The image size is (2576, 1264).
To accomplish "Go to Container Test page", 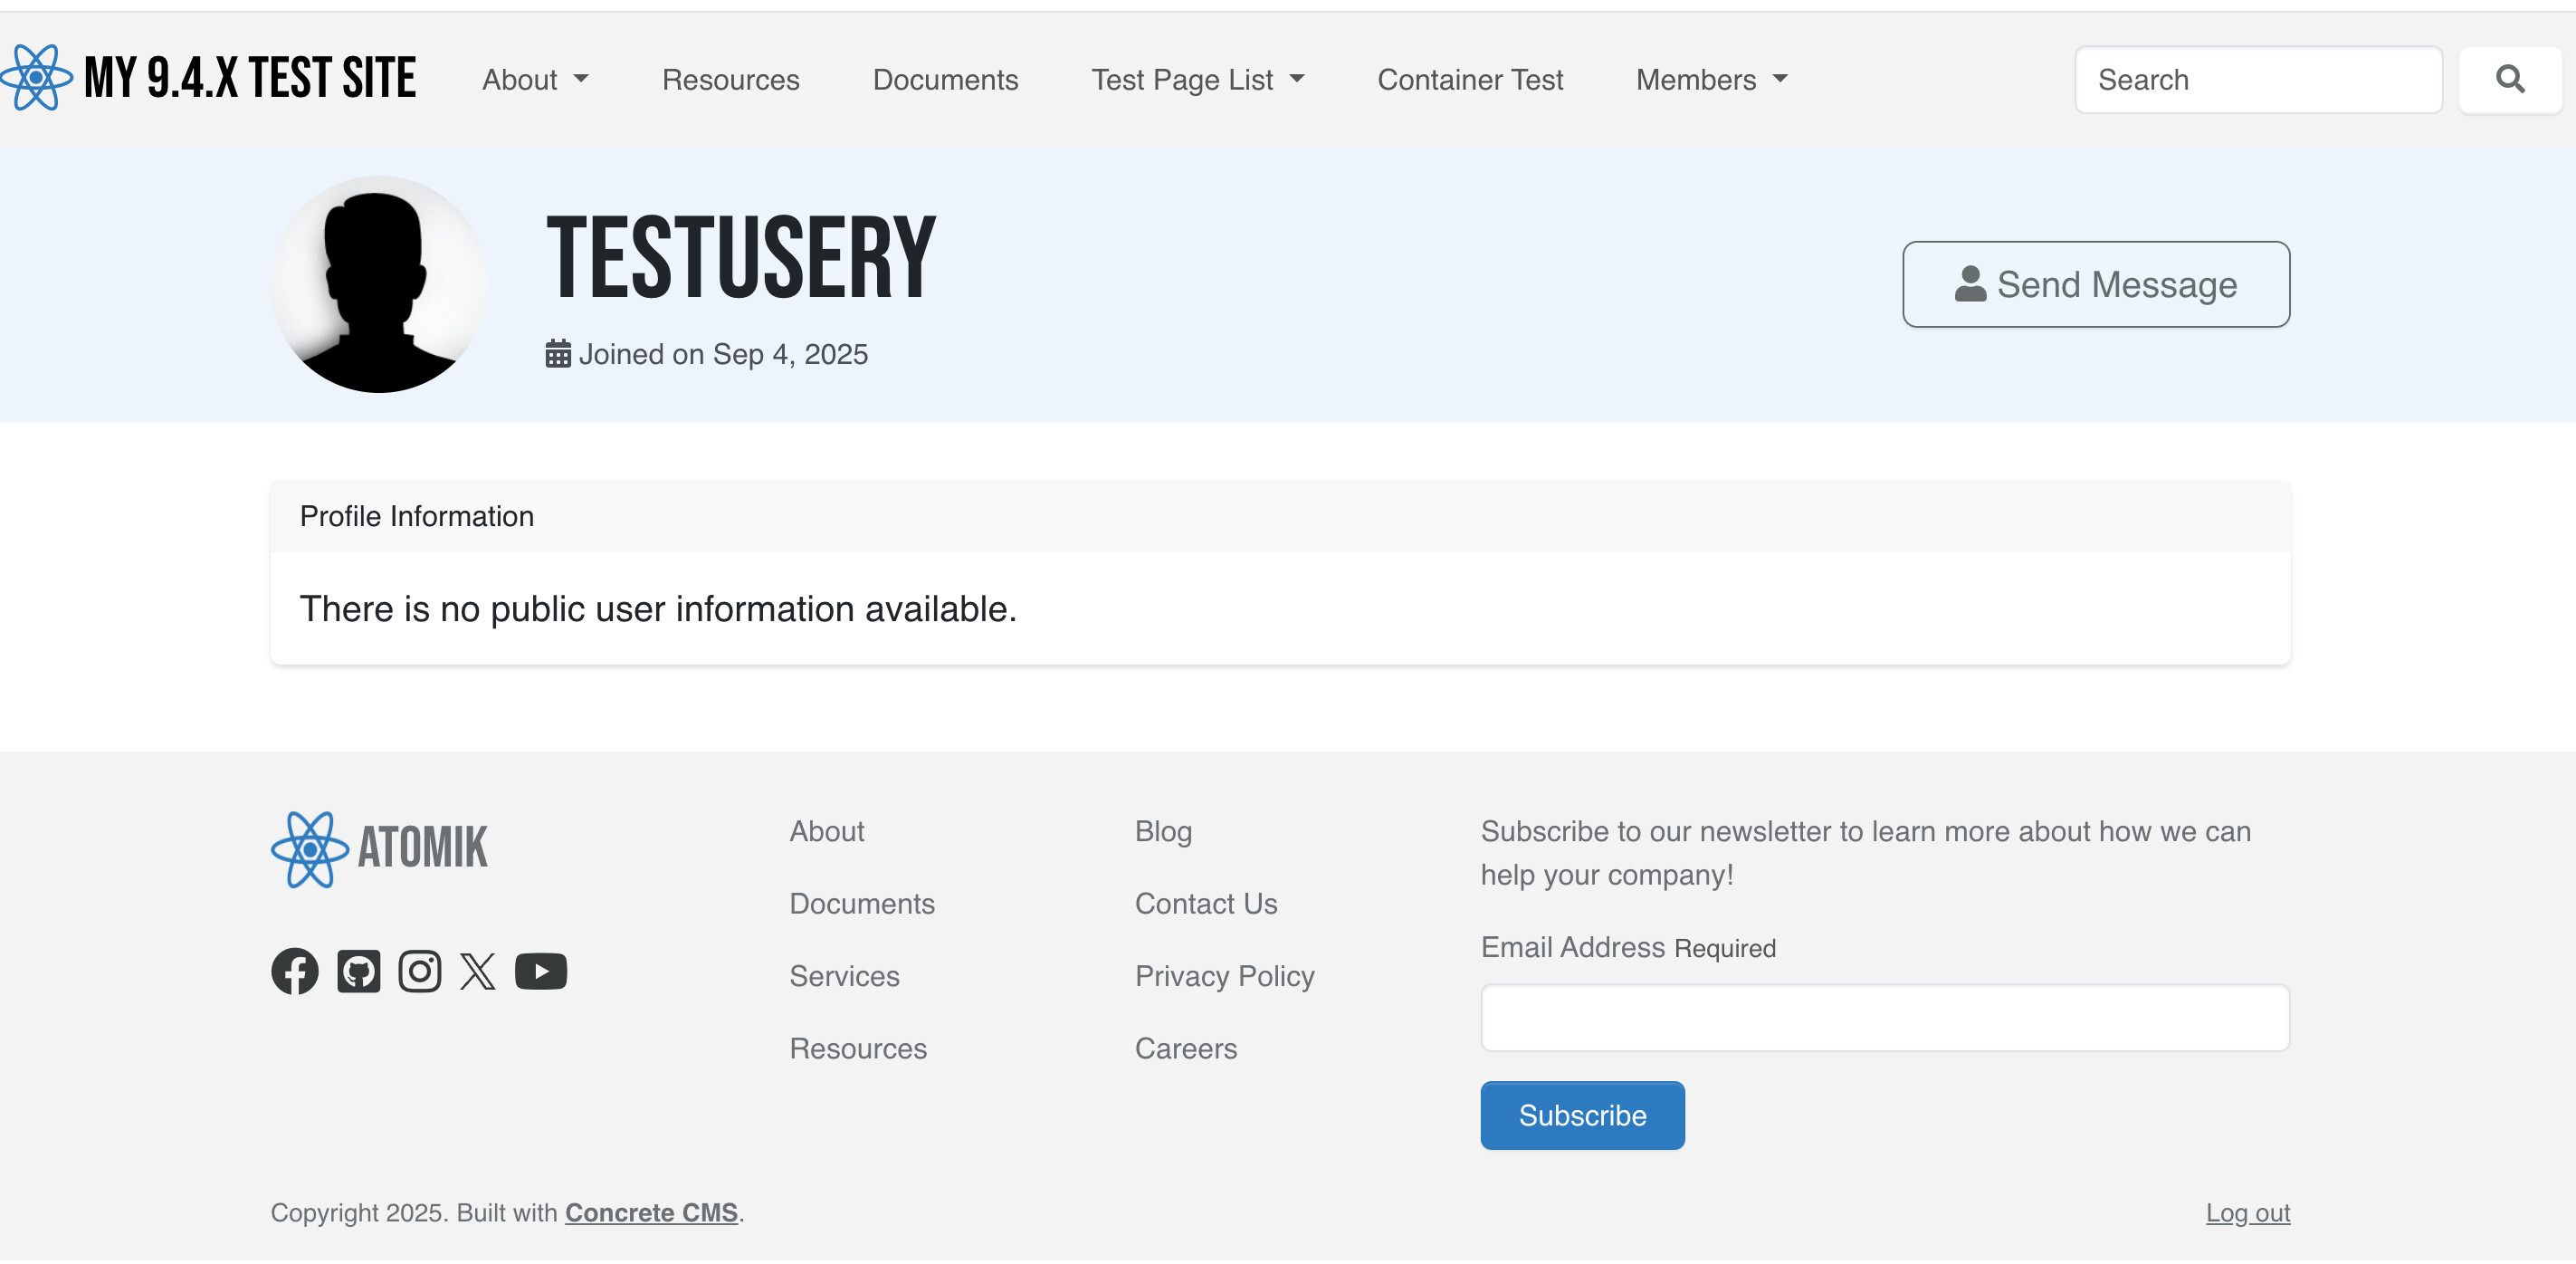I will click(1469, 80).
